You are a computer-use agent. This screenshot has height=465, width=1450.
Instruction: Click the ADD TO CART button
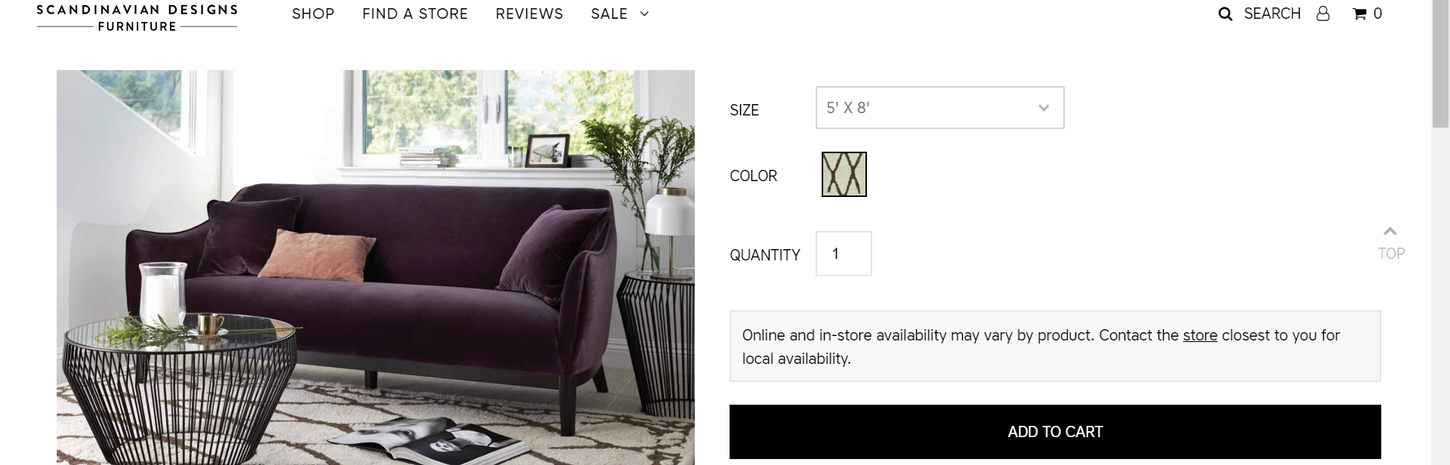pos(1055,432)
